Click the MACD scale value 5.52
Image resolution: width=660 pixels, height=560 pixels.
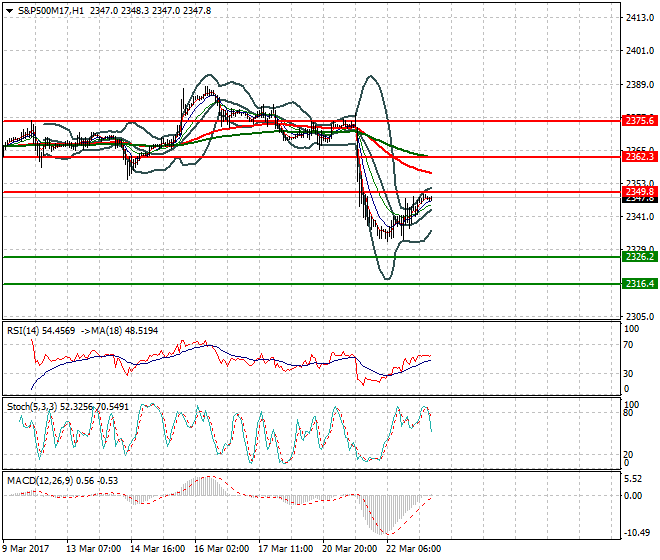point(633,479)
